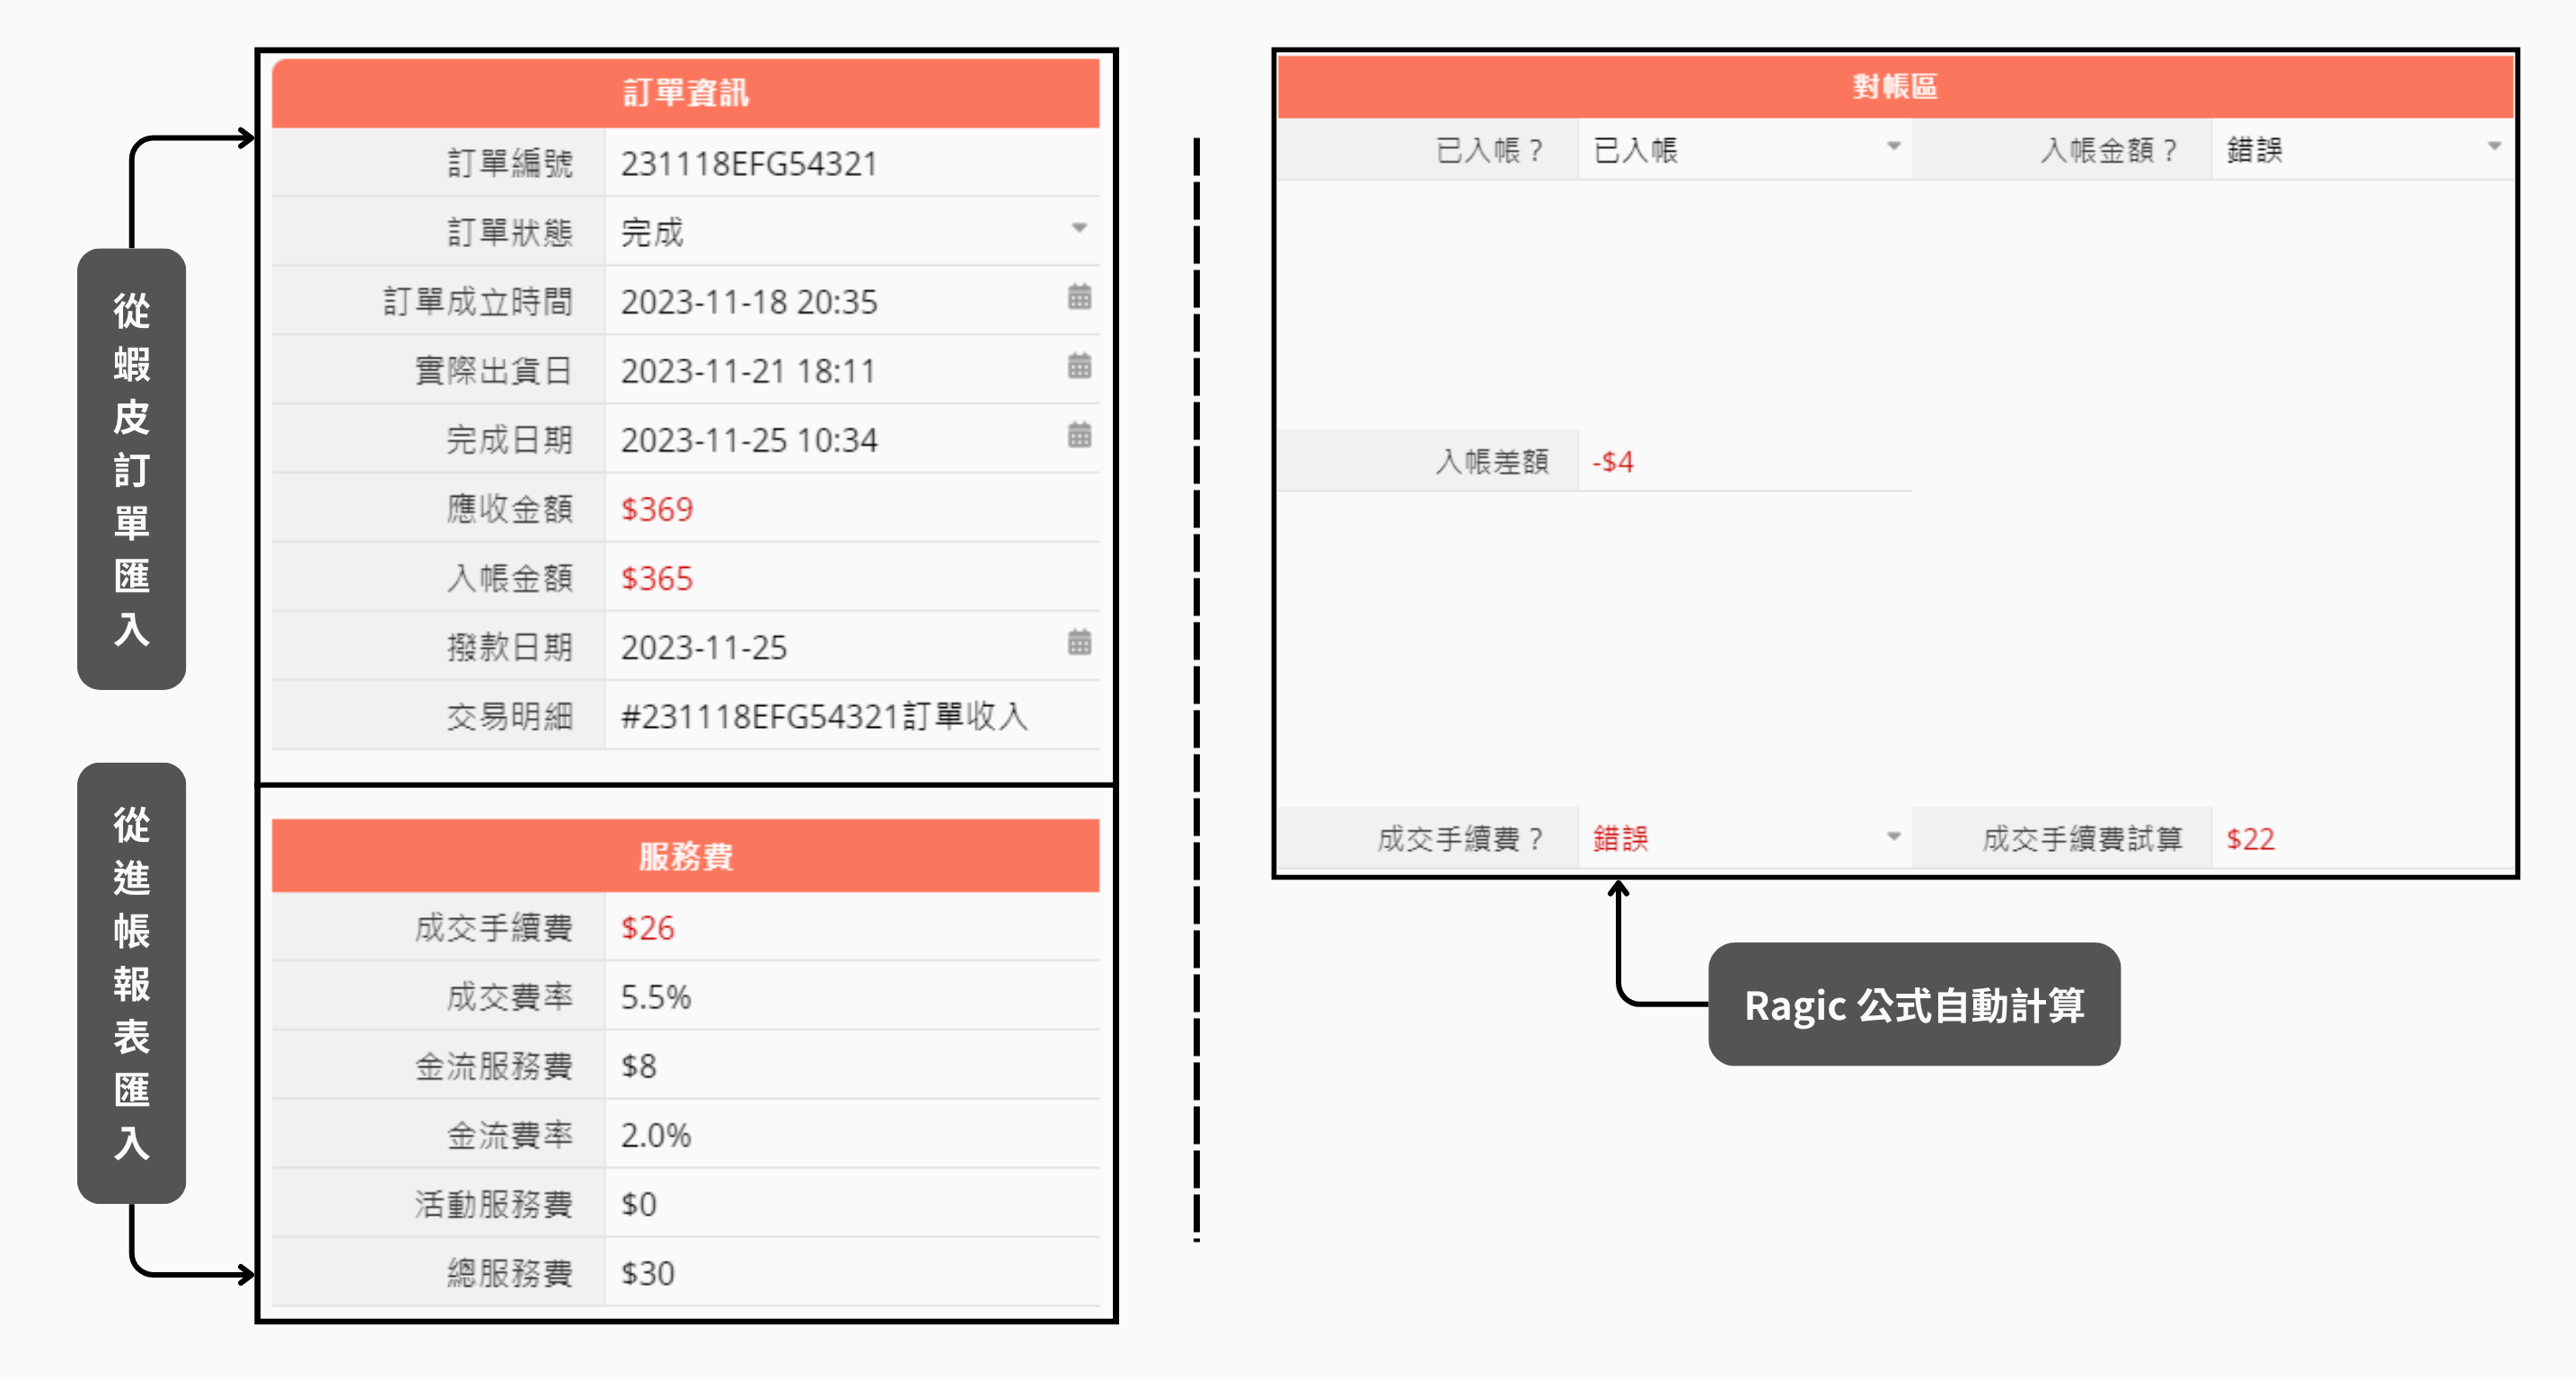Click the 總服務費 value $30

tap(648, 1272)
